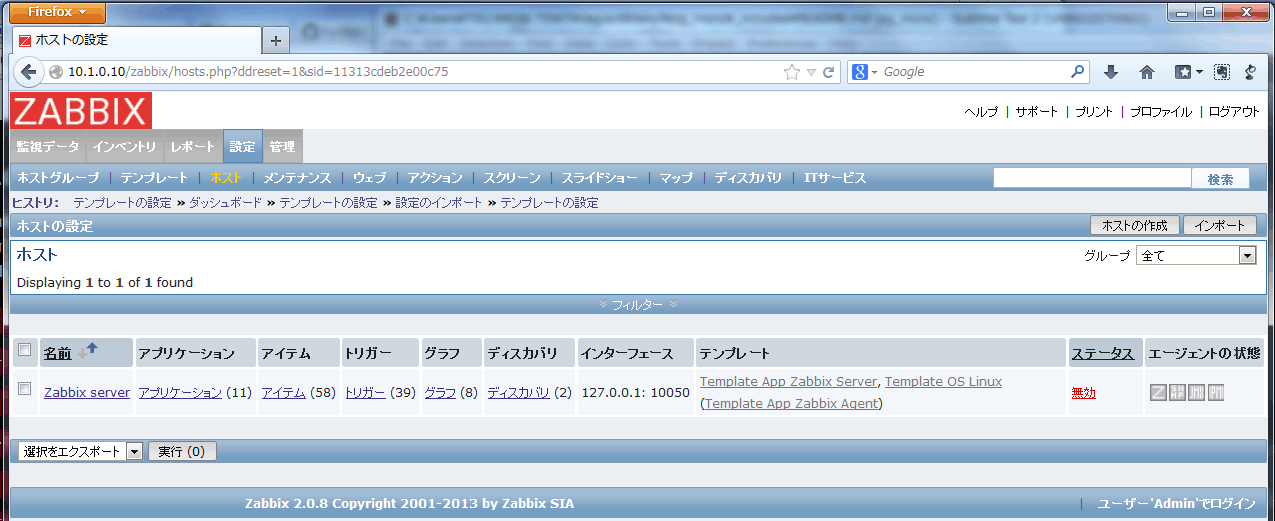The width and height of the screenshot is (1275, 521).
Task: Open Template App Zabbix Server link
Action: 789,381
